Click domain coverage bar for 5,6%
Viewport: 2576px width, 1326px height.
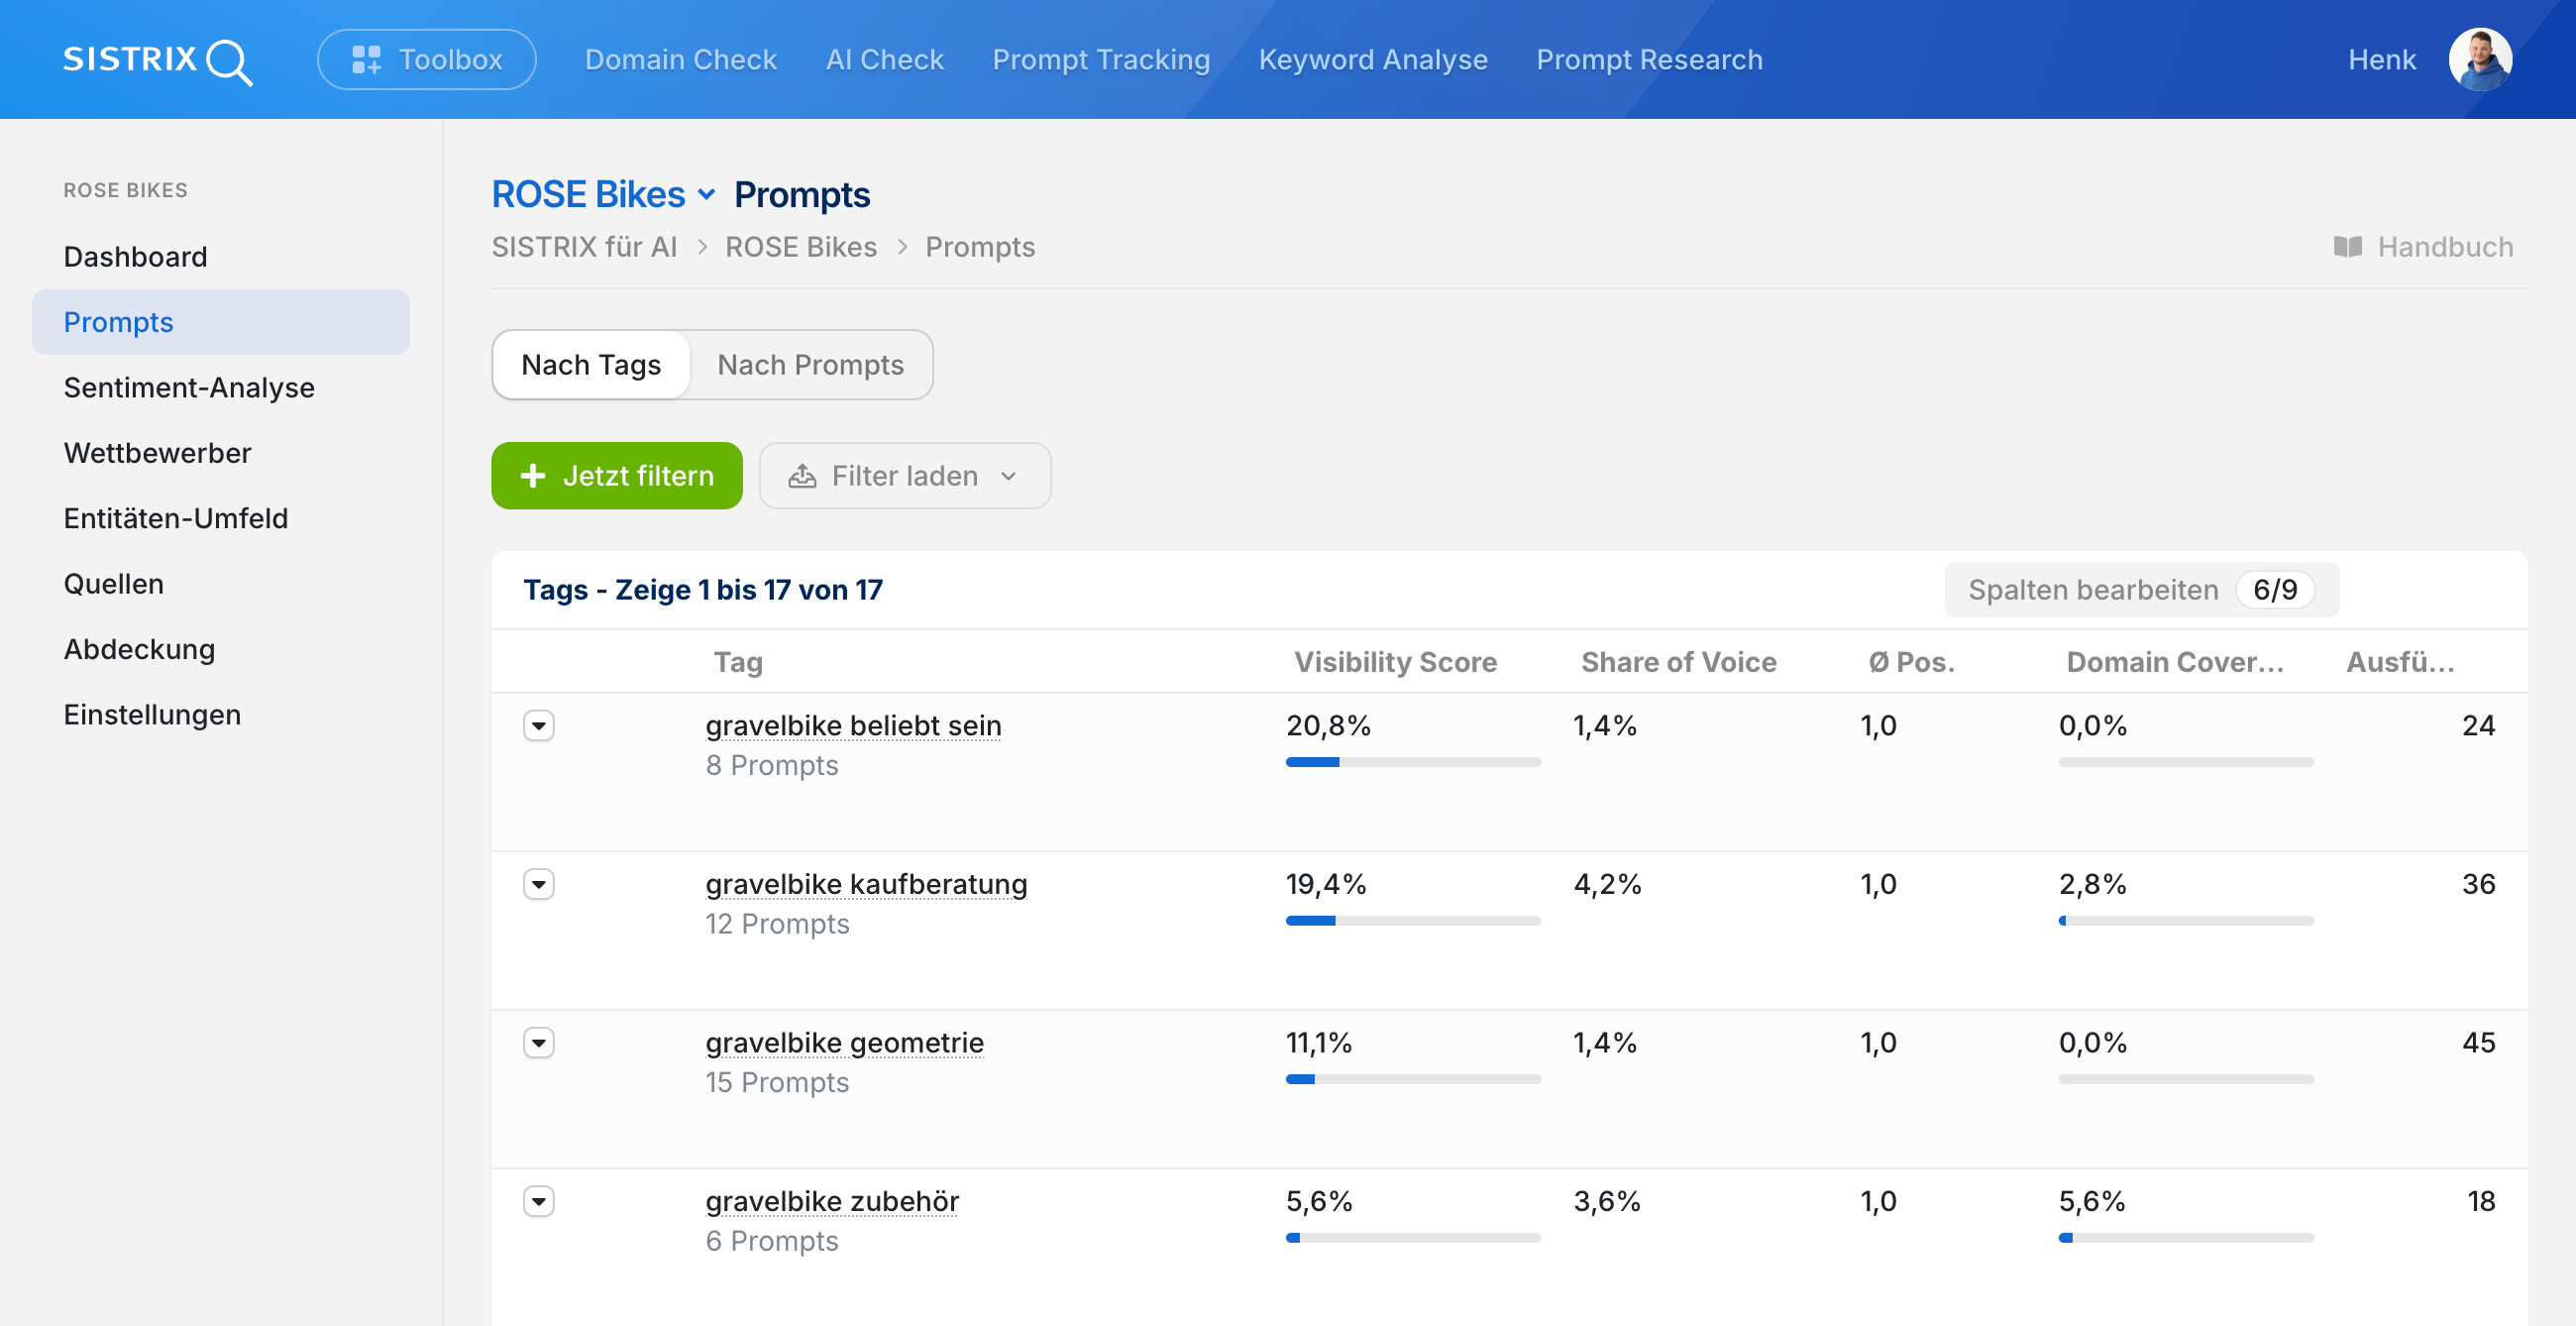pos(2186,1238)
